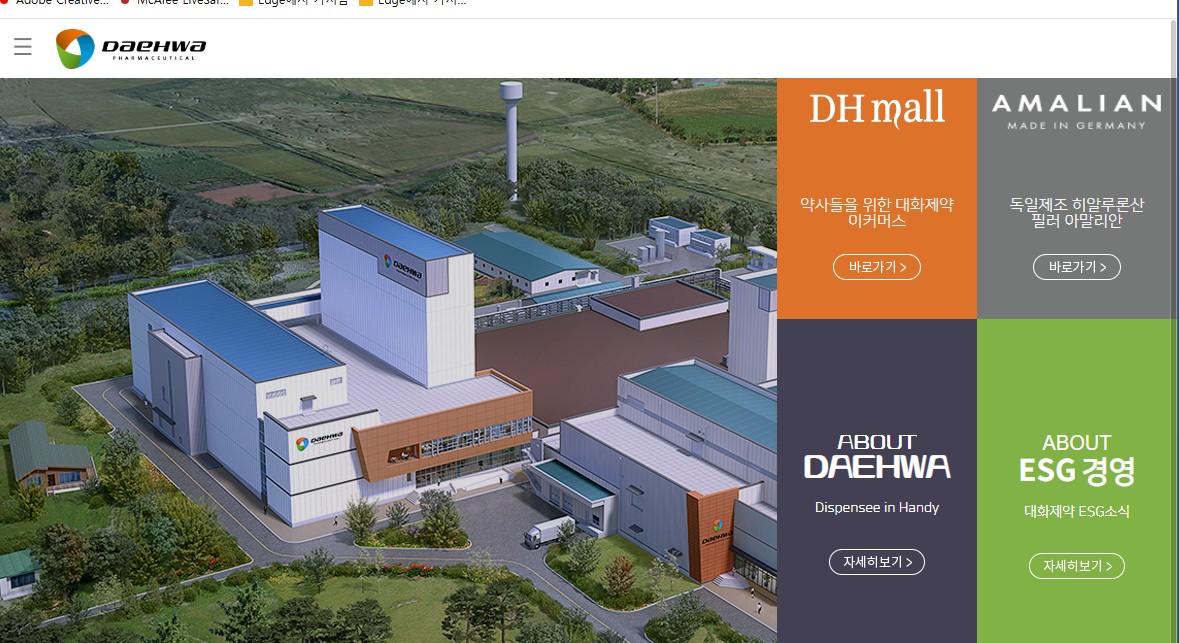Image resolution: width=1179 pixels, height=643 pixels.
Task: Select the AMALIAN Made in Germany heading
Action: pos(1077,111)
